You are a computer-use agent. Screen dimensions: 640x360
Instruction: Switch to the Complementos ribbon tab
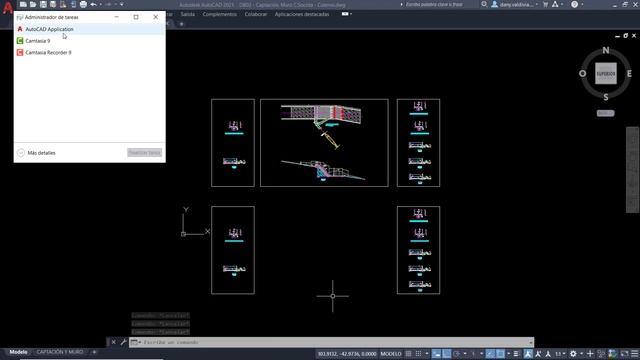point(220,14)
